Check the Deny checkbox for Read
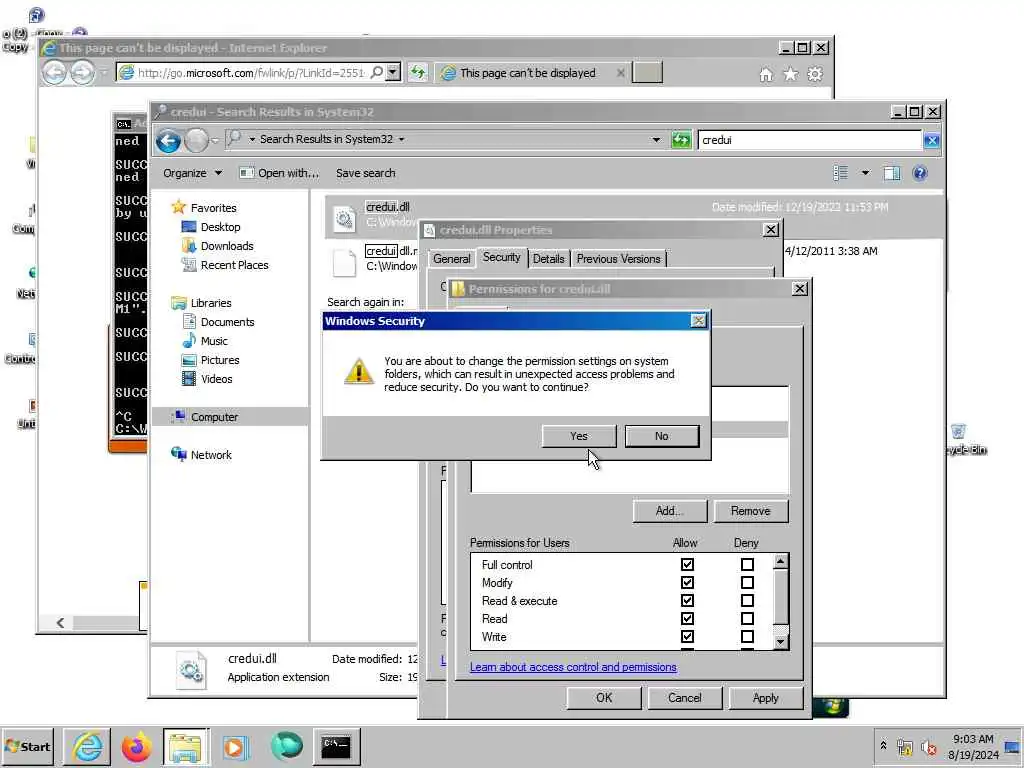Screen dimensions: 1024x768 [747, 618]
